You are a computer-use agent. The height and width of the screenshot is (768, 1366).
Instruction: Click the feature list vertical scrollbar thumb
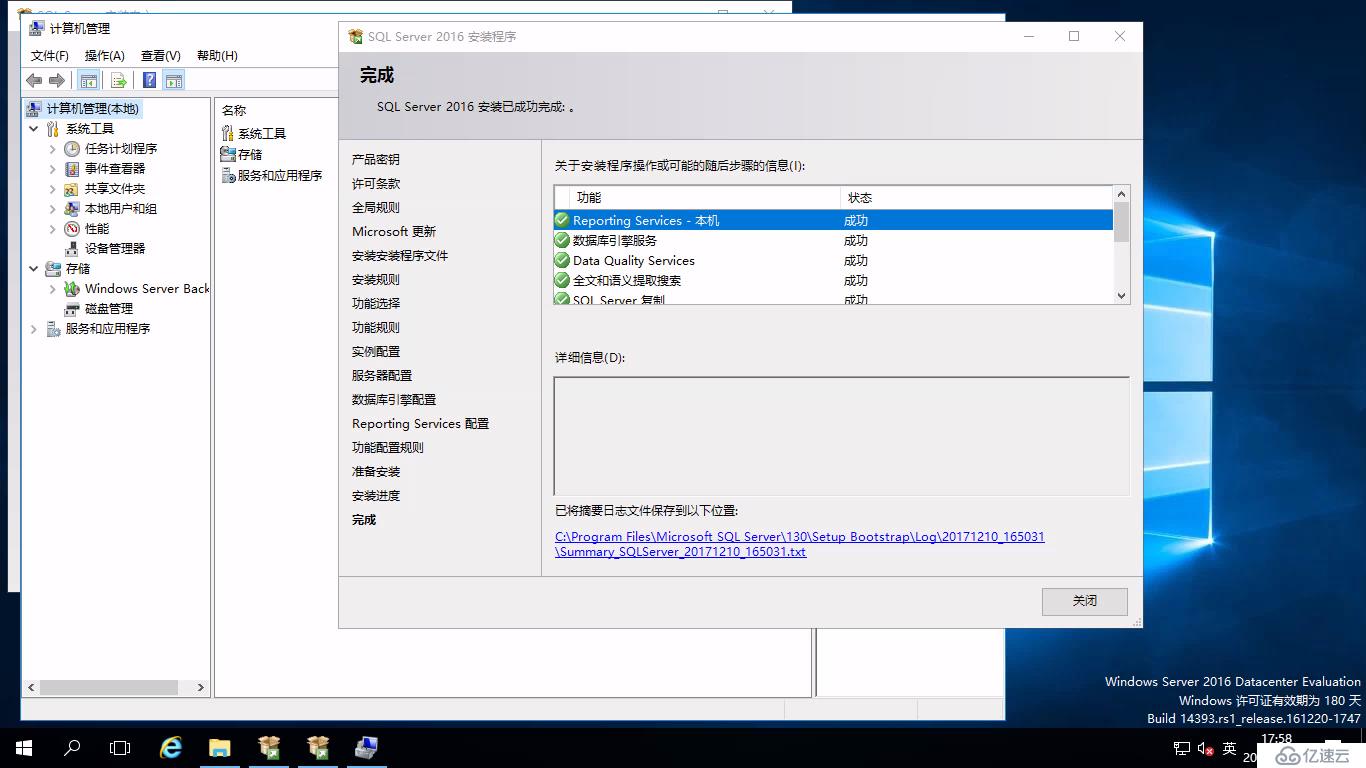click(x=1121, y=221)
